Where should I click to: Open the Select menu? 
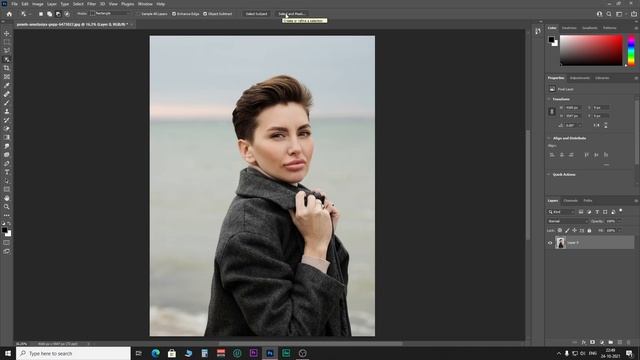pos(78,4)
